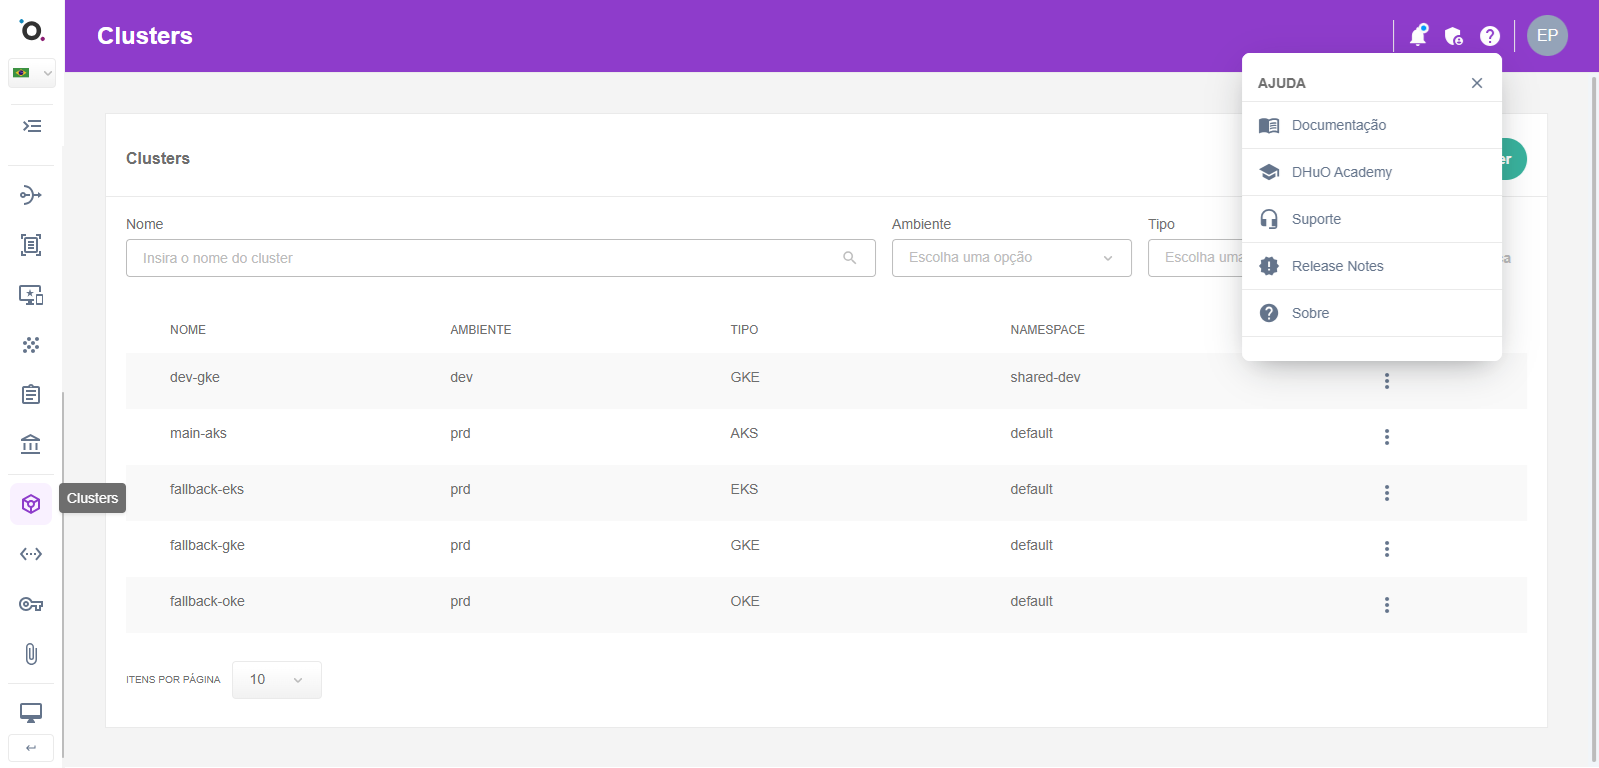Open the monitor icon near the sidebar bottom
This screenshot has height=768, width=1599.
tap(31, 713)
